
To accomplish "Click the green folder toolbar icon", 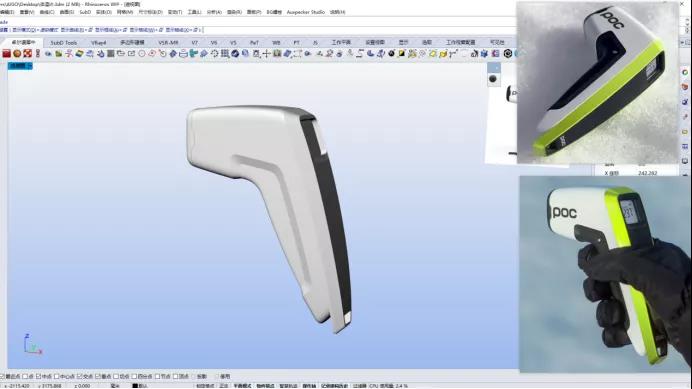I will [x=58, y=53].
